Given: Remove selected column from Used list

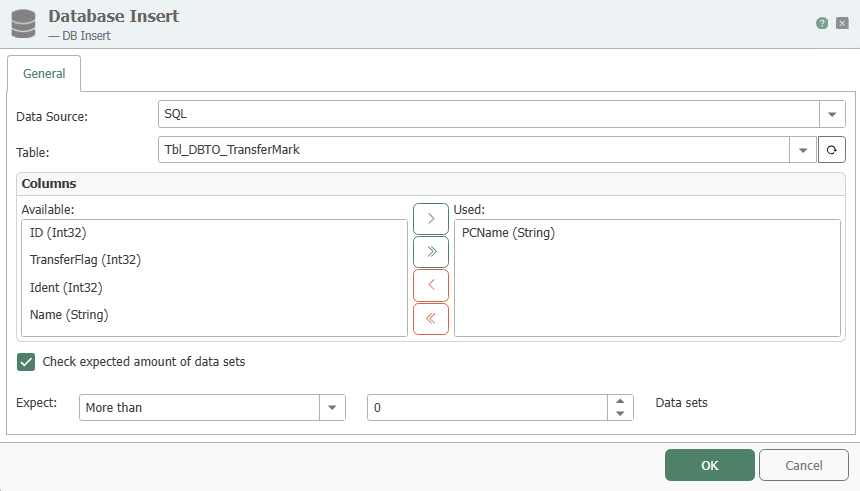Looking at the screenshot, I should [431, 285].
